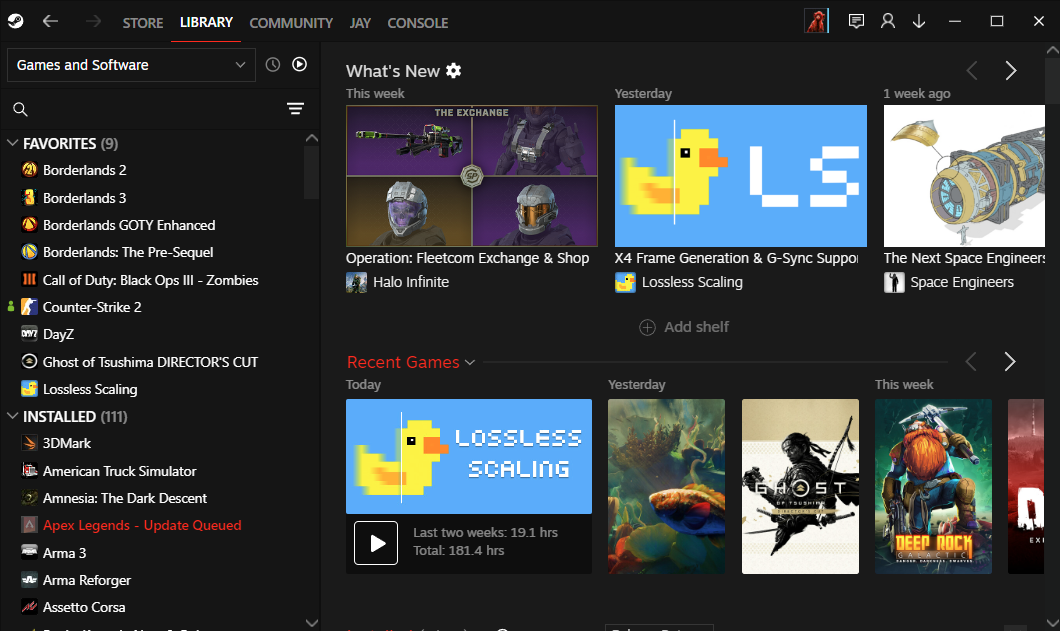Open the Ghost of Tsushima cover thumbnail
The image size is (1060, 631).
coord(800,486)
